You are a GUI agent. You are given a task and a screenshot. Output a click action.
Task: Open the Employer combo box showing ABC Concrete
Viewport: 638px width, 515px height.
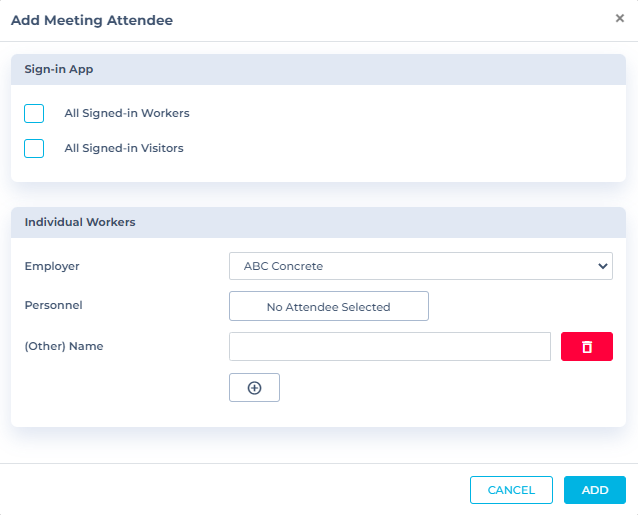410,266
